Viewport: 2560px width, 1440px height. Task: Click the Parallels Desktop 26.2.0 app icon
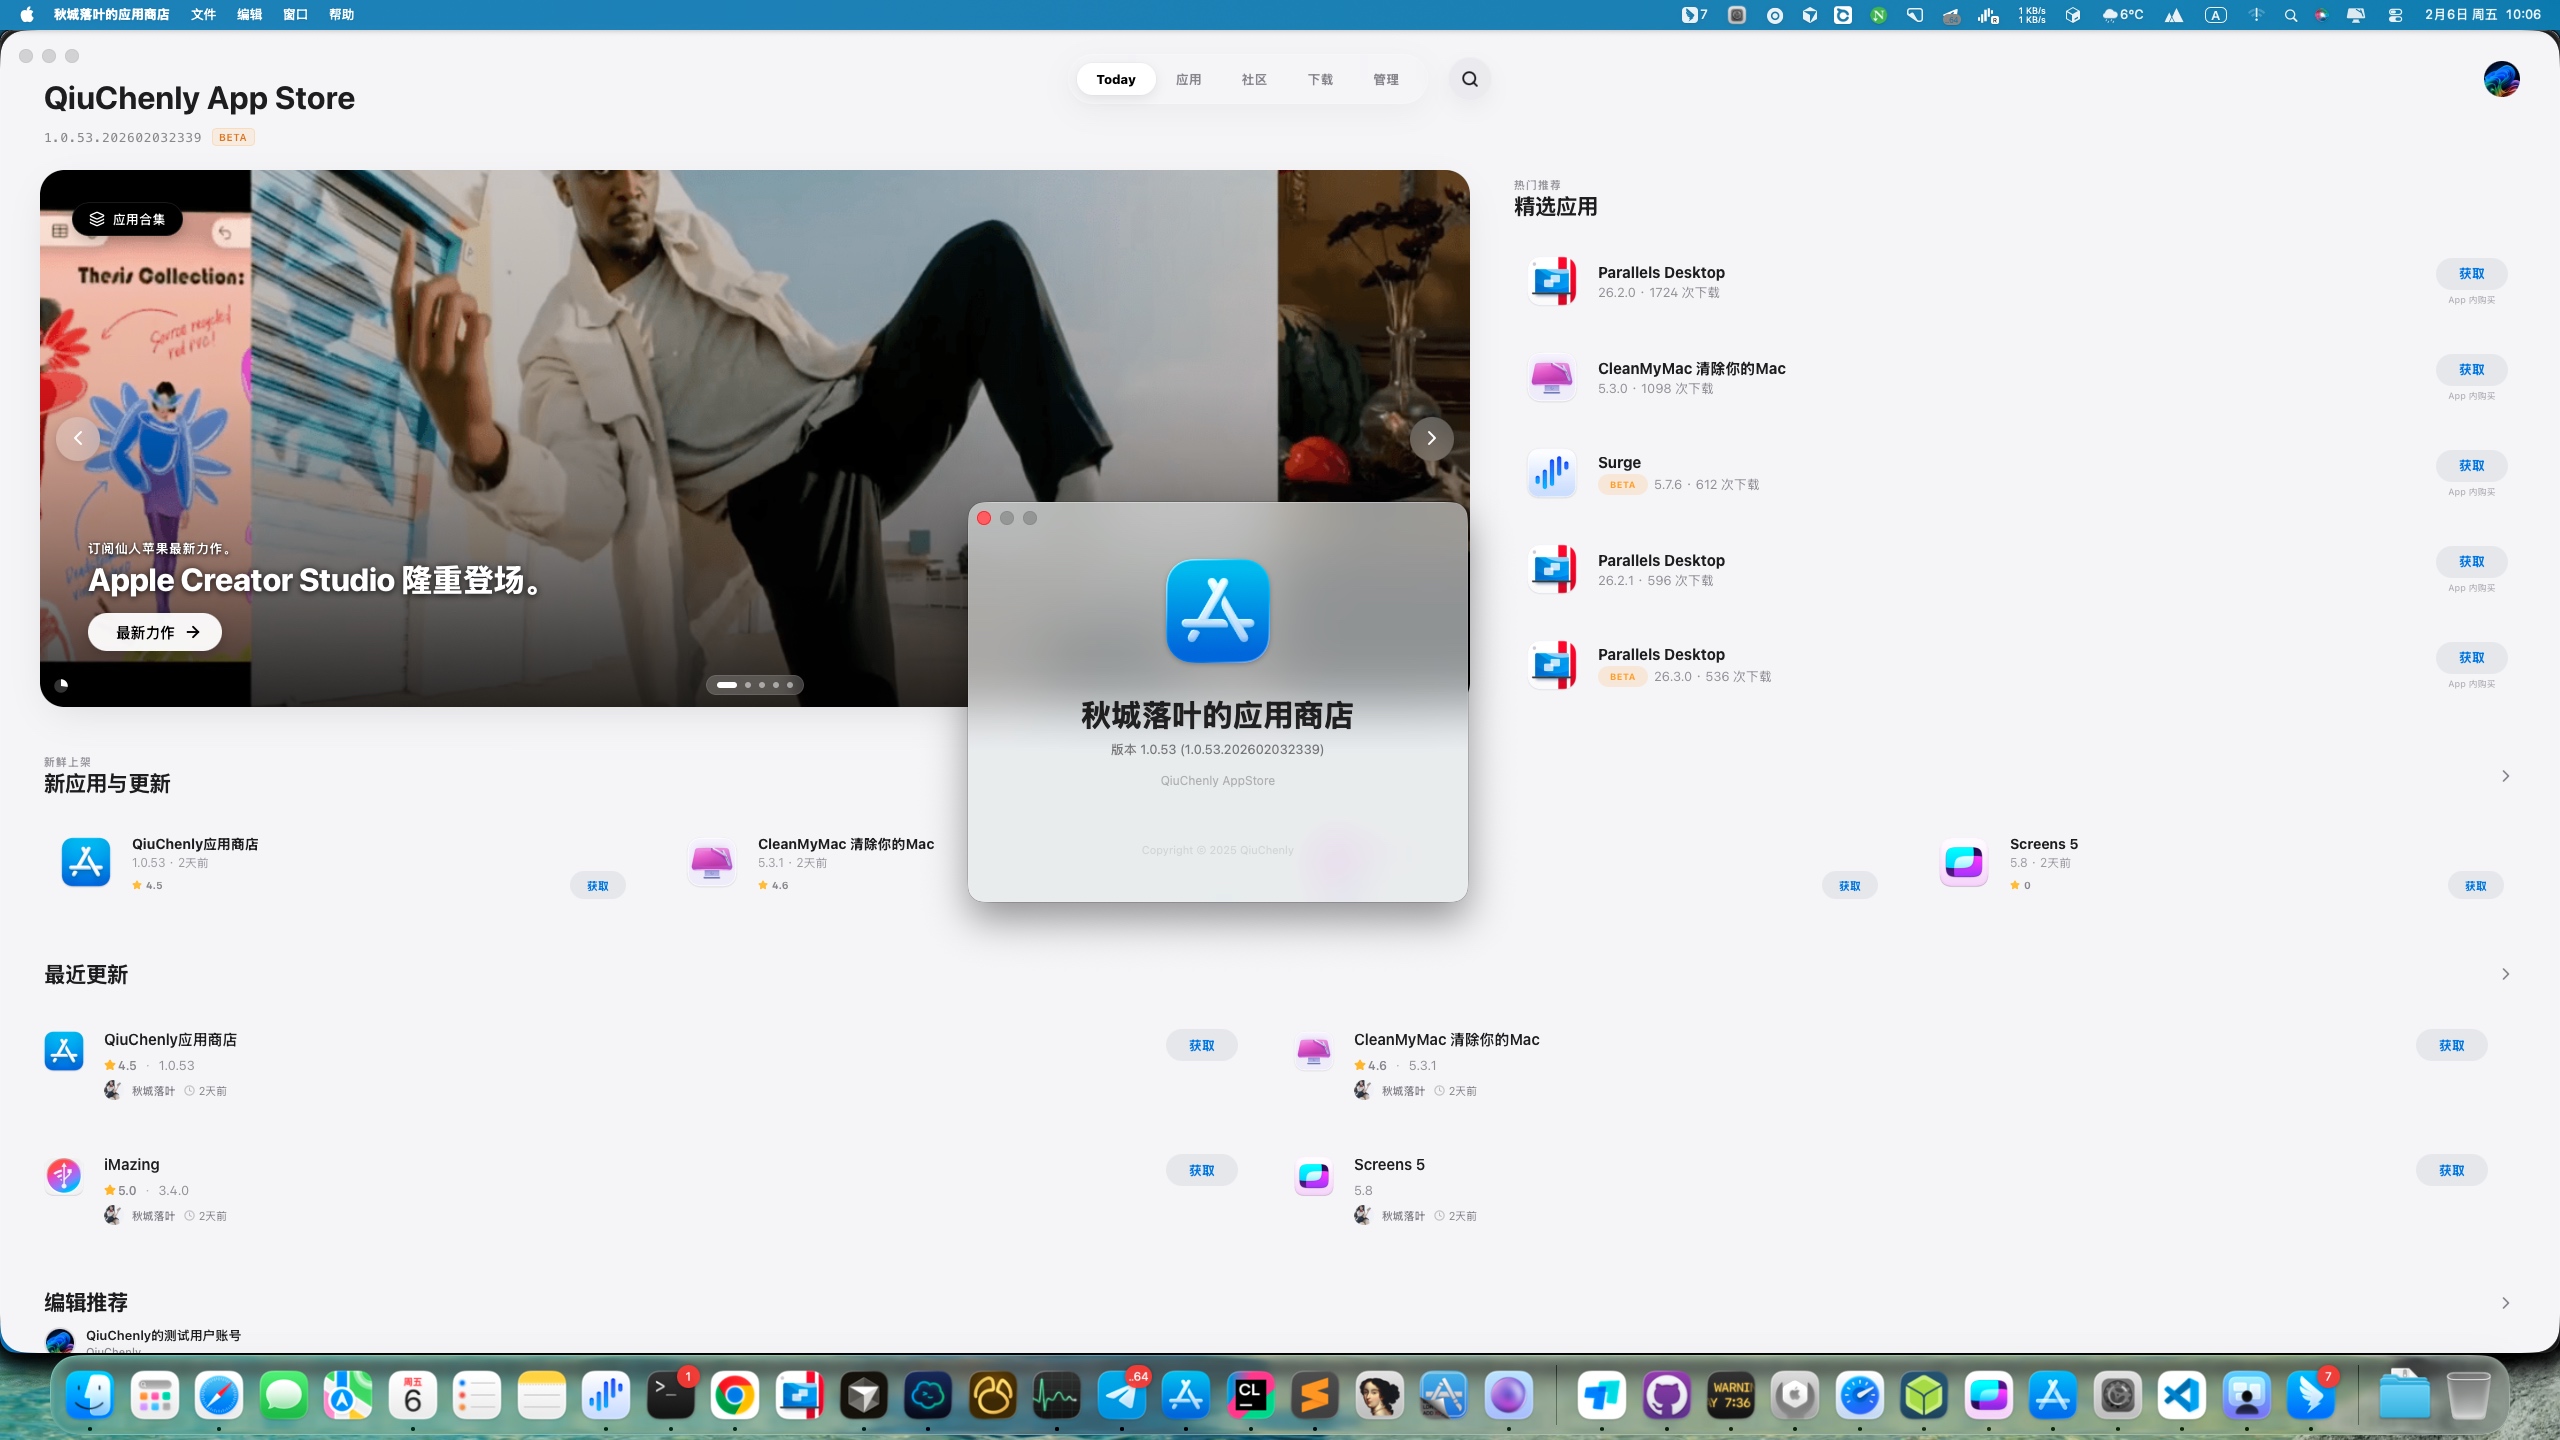point(1552,281)
